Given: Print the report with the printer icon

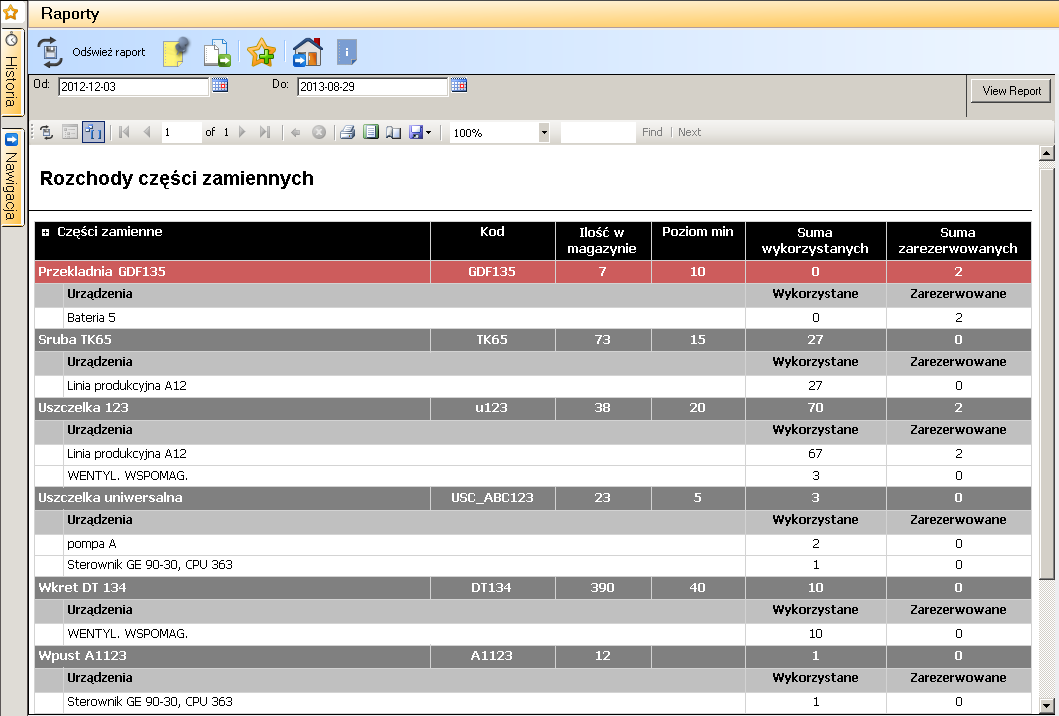Looking at the screenshot, I should coord(347,132).
